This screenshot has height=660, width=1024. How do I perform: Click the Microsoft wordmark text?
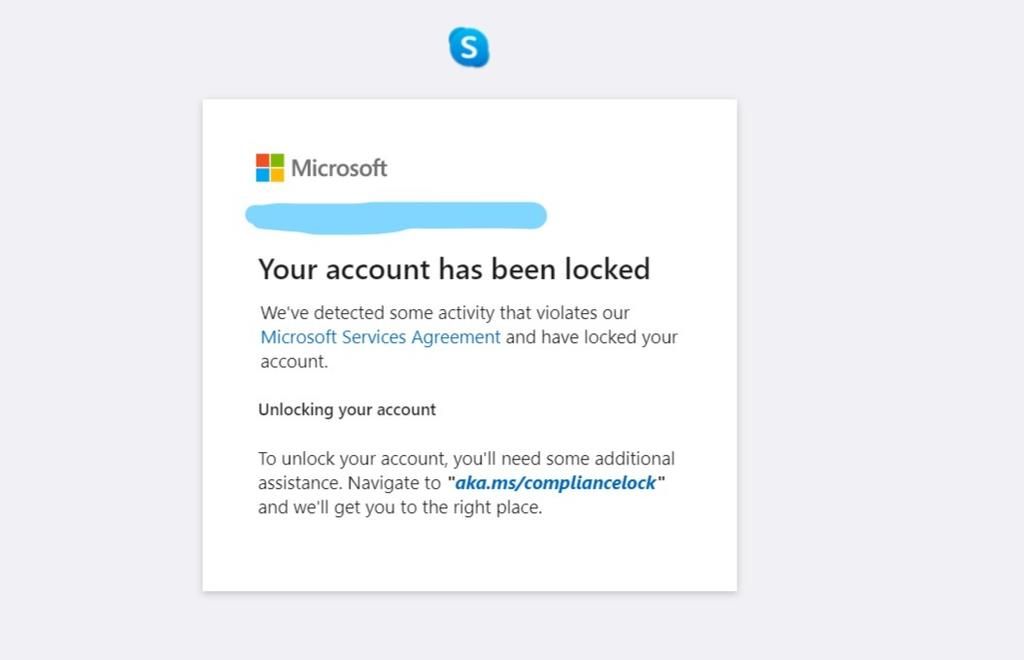click(339, 168)
